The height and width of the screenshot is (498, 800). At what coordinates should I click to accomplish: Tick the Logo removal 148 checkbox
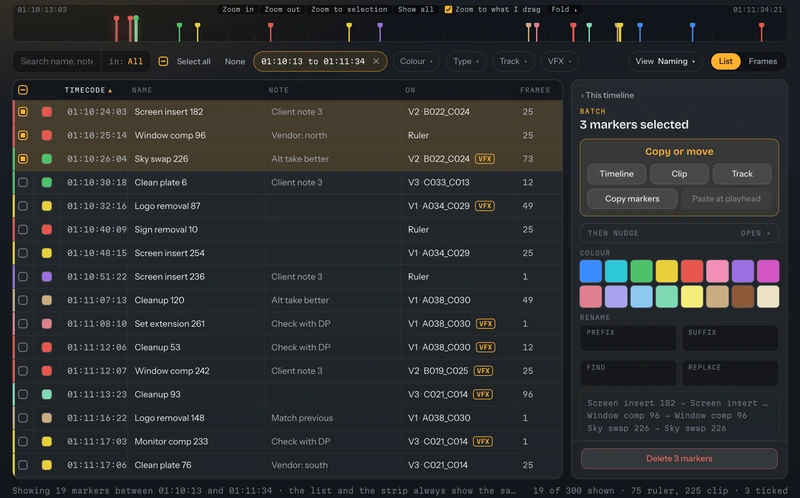[23, 418]
